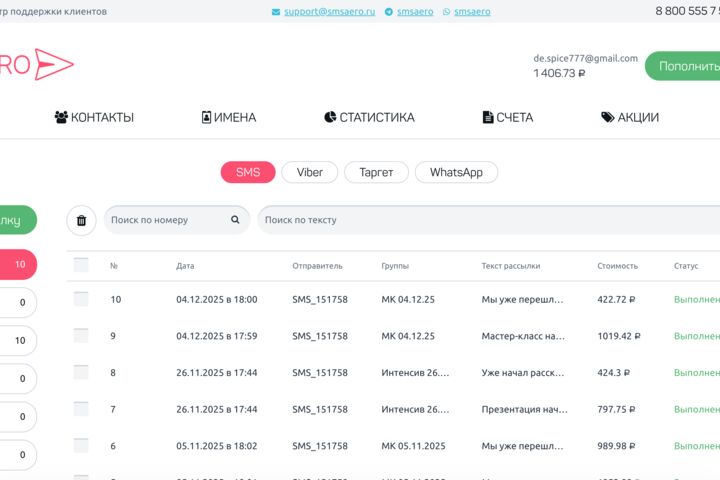720x480 pixels.
Task: Open the WhatsApp smsaero link
Action: 472,12
